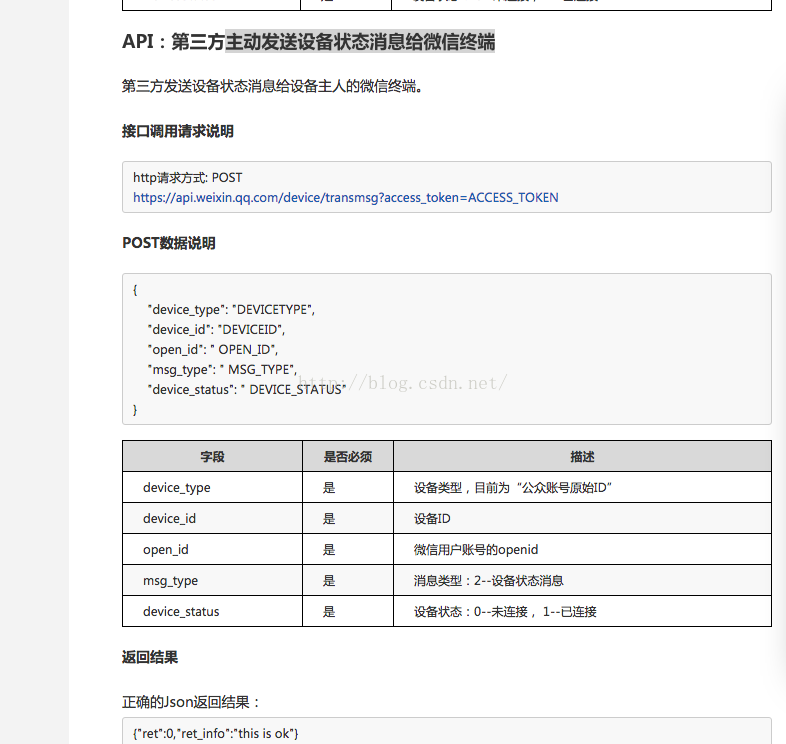
Task: Click the highlighted API heading text
Action: 360,41
